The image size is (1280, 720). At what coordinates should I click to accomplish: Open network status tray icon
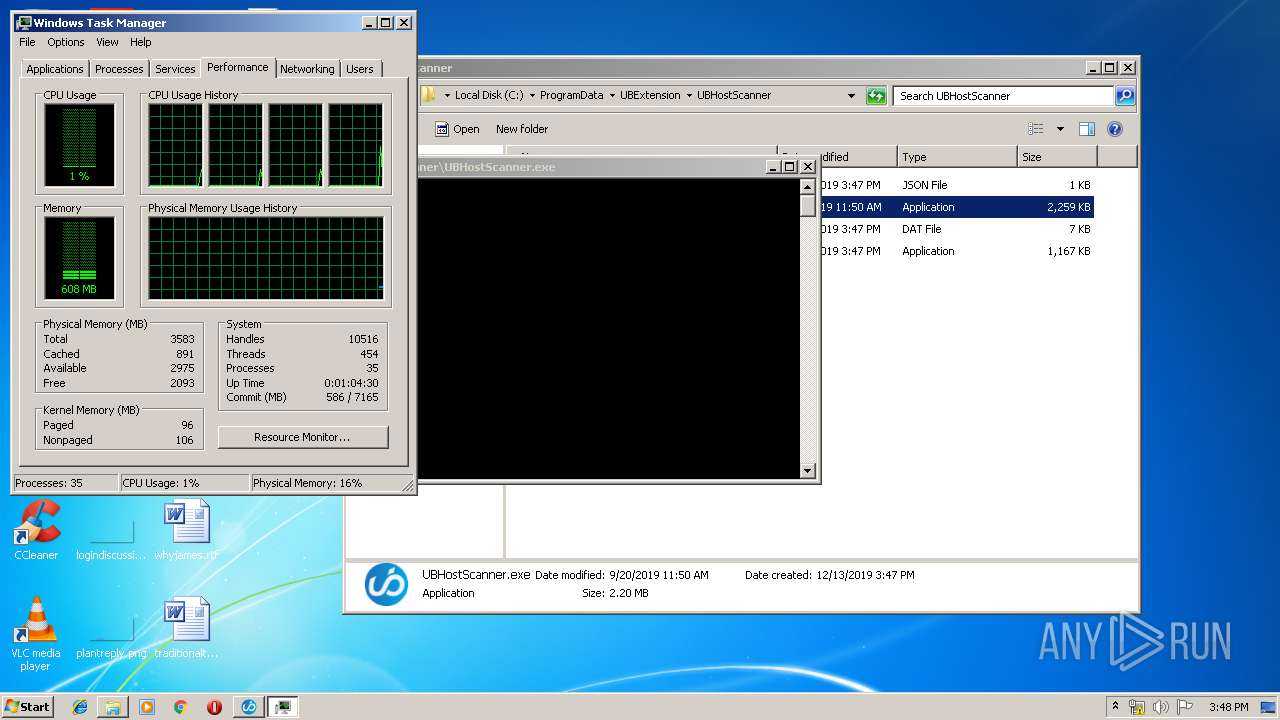point(1137,707)
